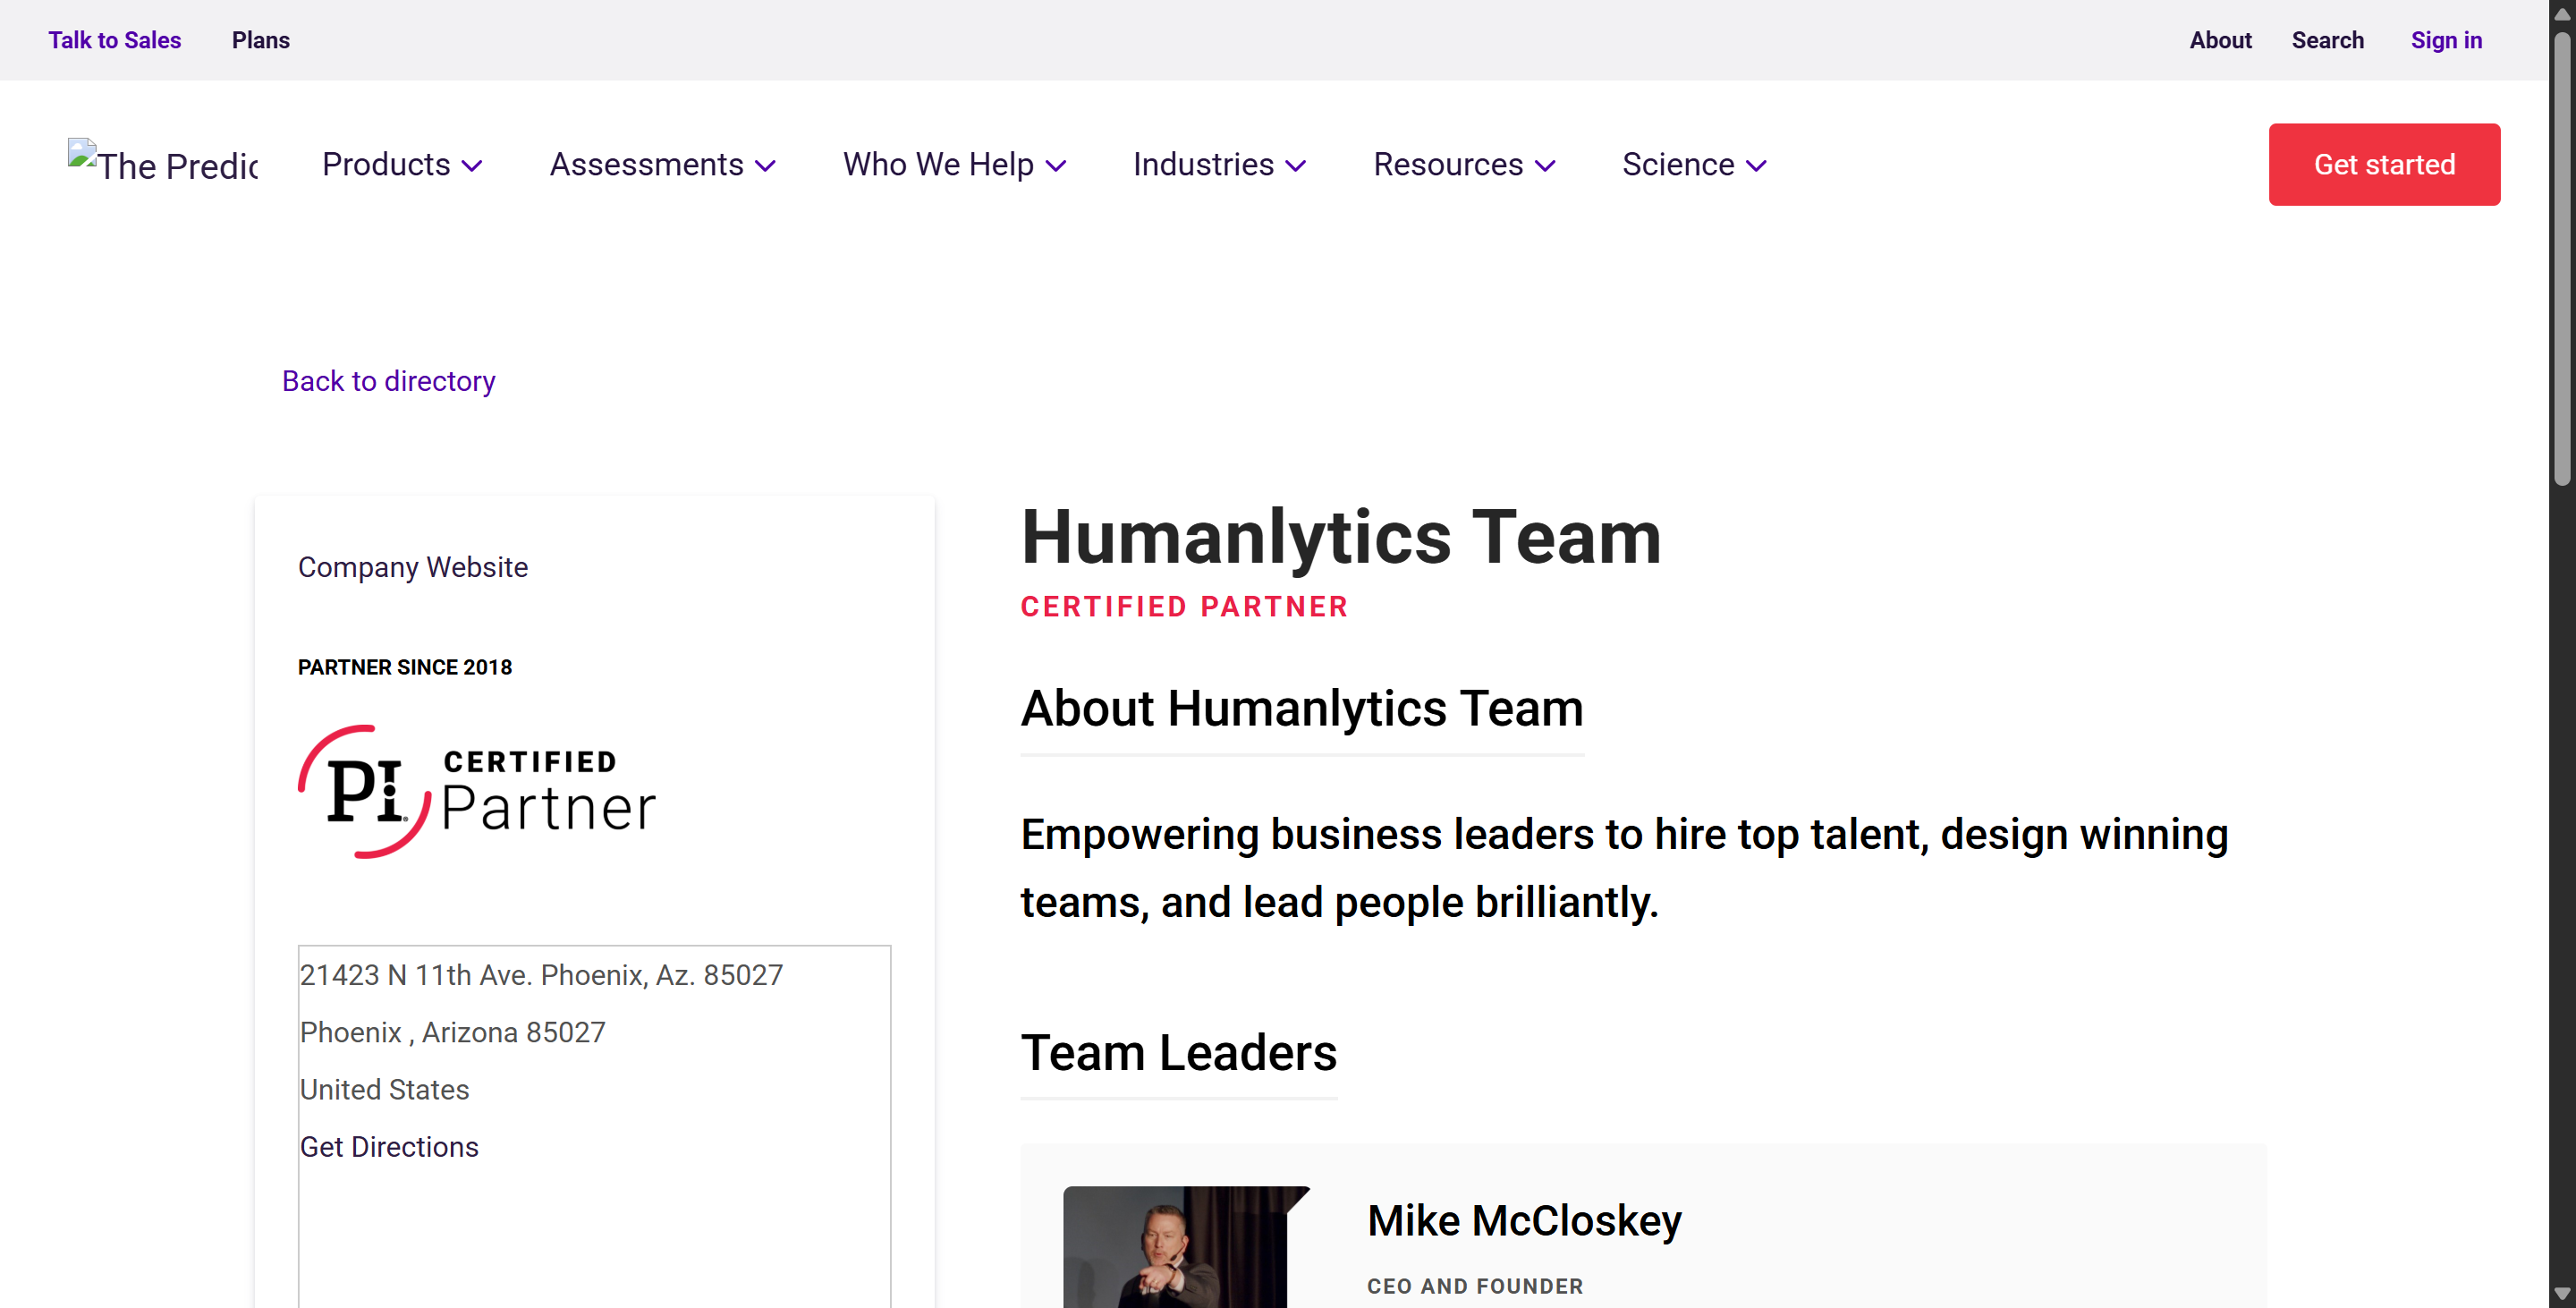
Task: Expand the Science dropdown menu
Action: pyautogui.click(x=1694, y=164)
